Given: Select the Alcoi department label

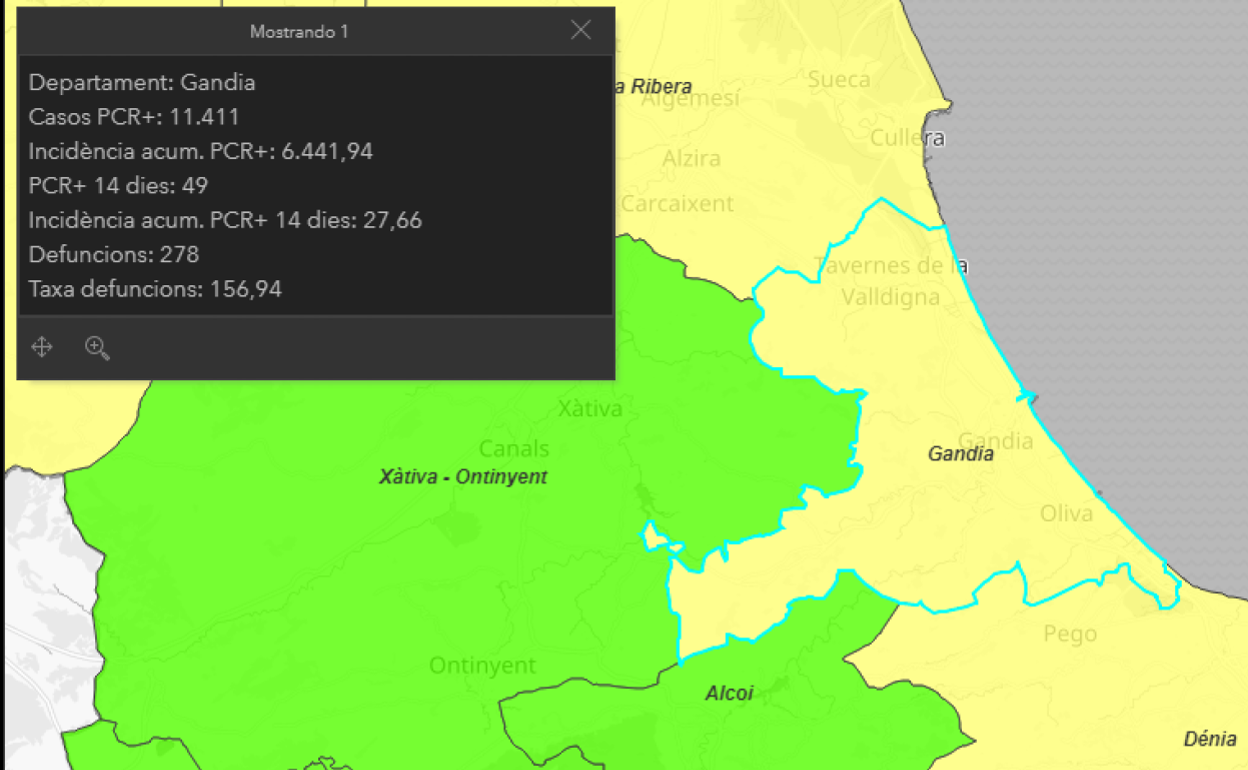Looking at the screenshot, I should pos(729,693).
